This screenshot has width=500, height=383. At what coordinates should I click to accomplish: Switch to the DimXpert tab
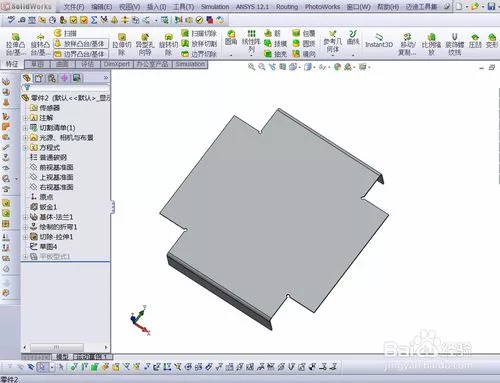click(116, 64)
